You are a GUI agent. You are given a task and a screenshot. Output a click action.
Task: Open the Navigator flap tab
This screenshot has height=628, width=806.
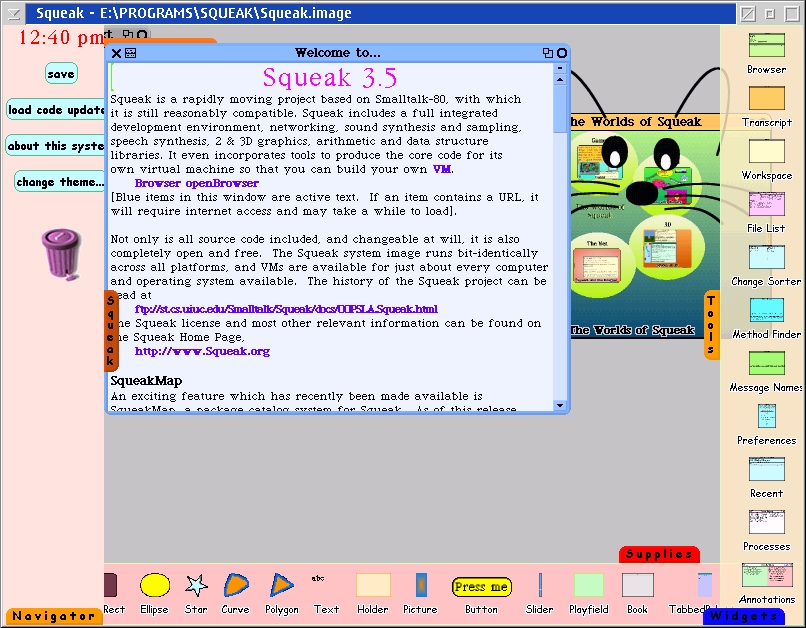coord(54,616)
